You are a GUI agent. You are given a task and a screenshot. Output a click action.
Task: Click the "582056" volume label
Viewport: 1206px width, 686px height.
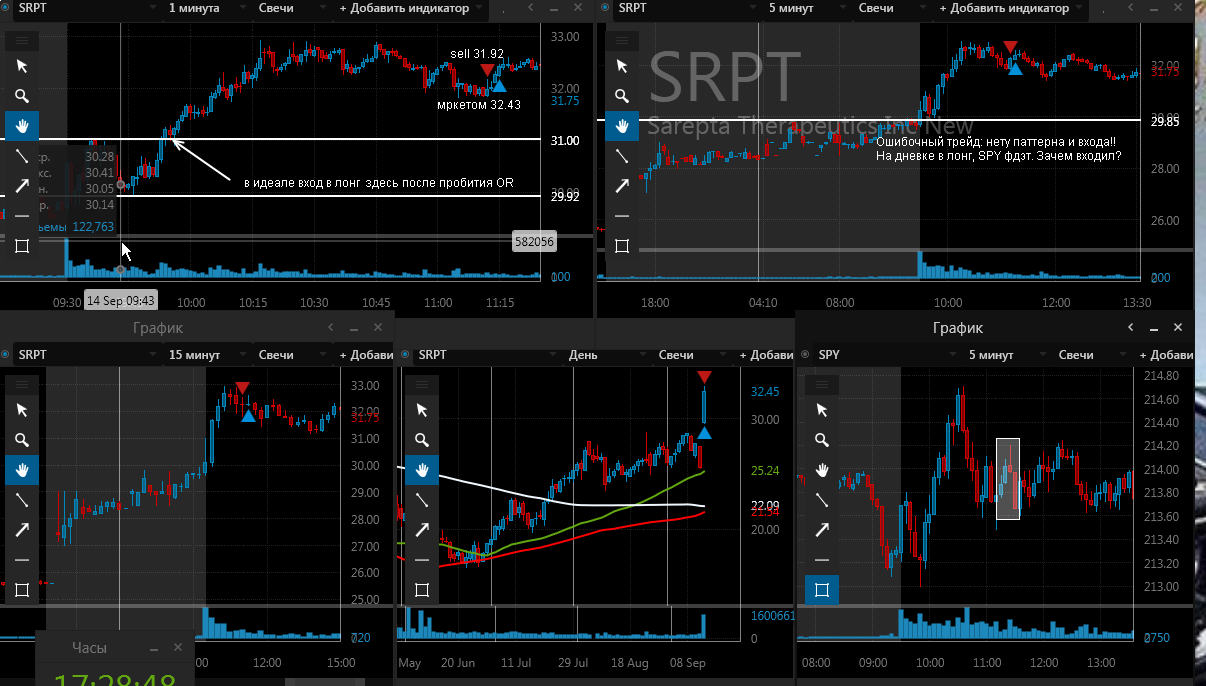coord(534,241)
